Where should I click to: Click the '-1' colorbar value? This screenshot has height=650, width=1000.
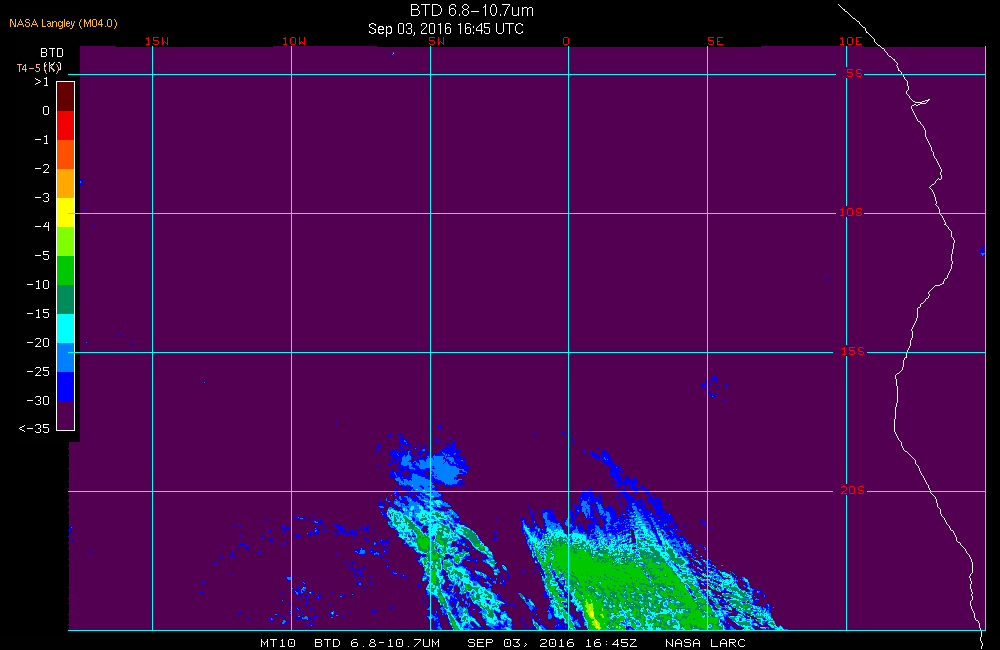pyautogui.click(x=42, y=140)
